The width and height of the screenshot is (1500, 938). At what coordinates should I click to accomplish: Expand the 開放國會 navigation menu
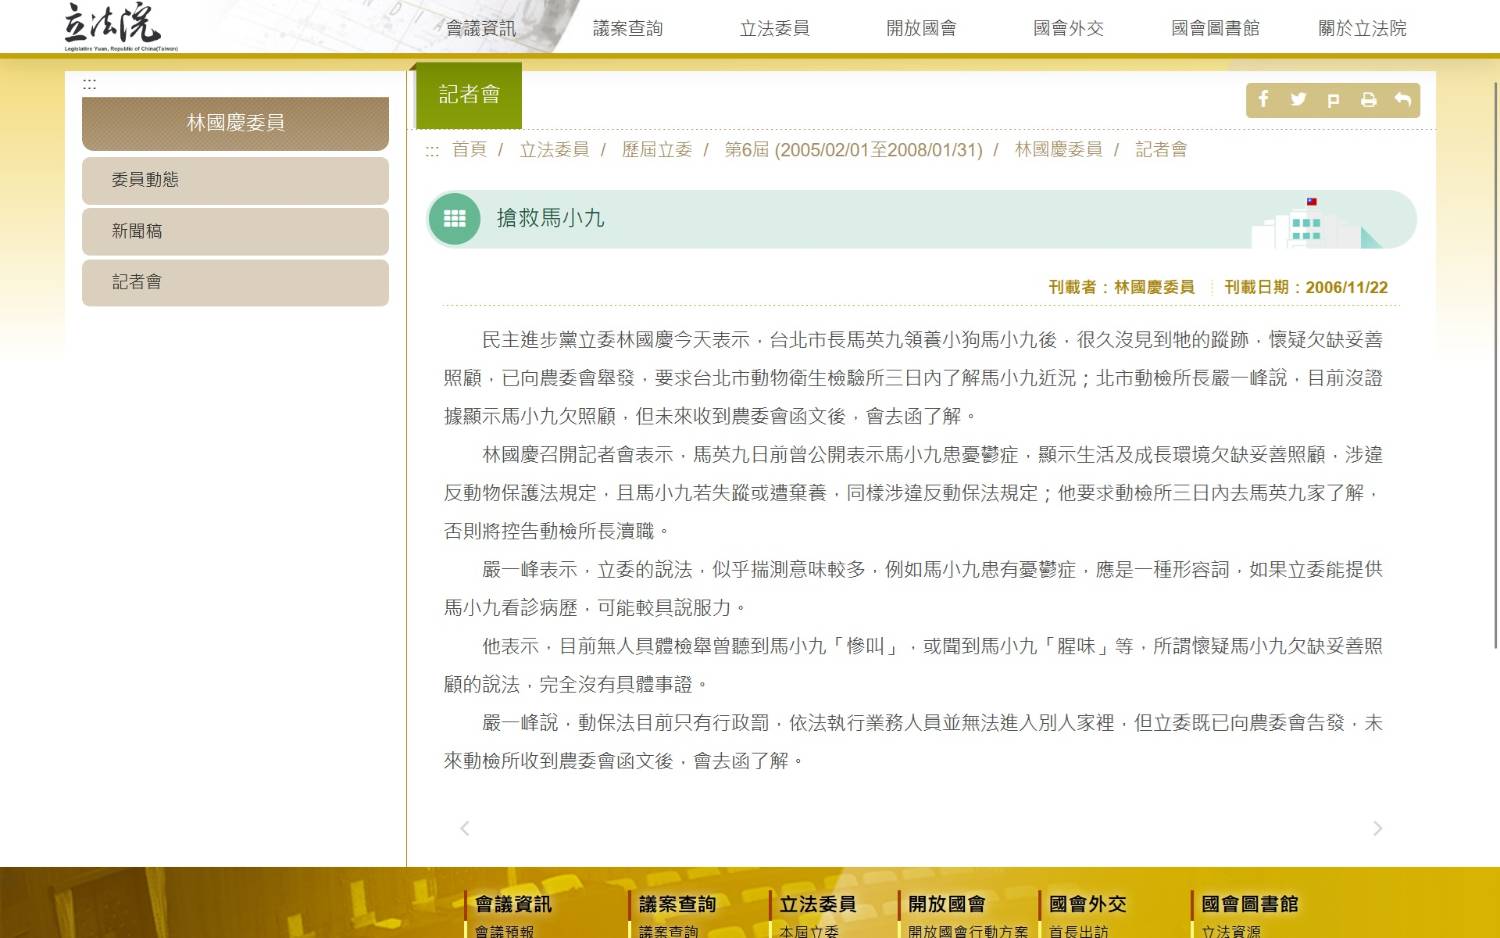coord(921,28)
